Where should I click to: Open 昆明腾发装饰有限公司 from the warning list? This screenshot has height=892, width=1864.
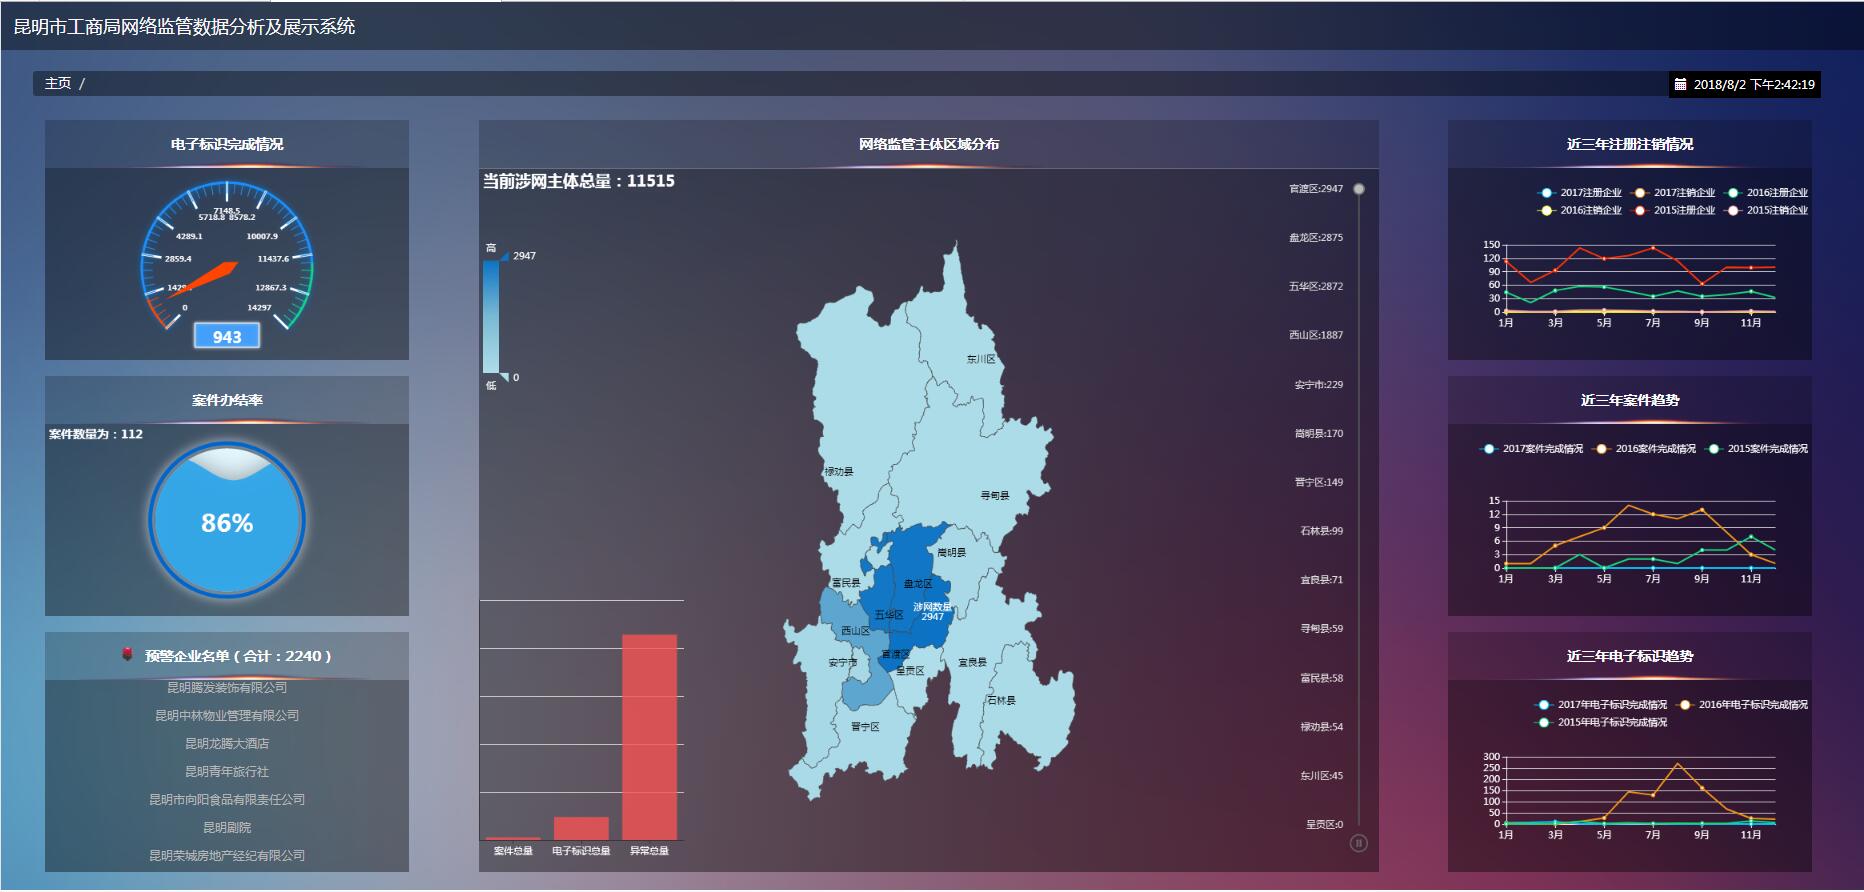227,688
